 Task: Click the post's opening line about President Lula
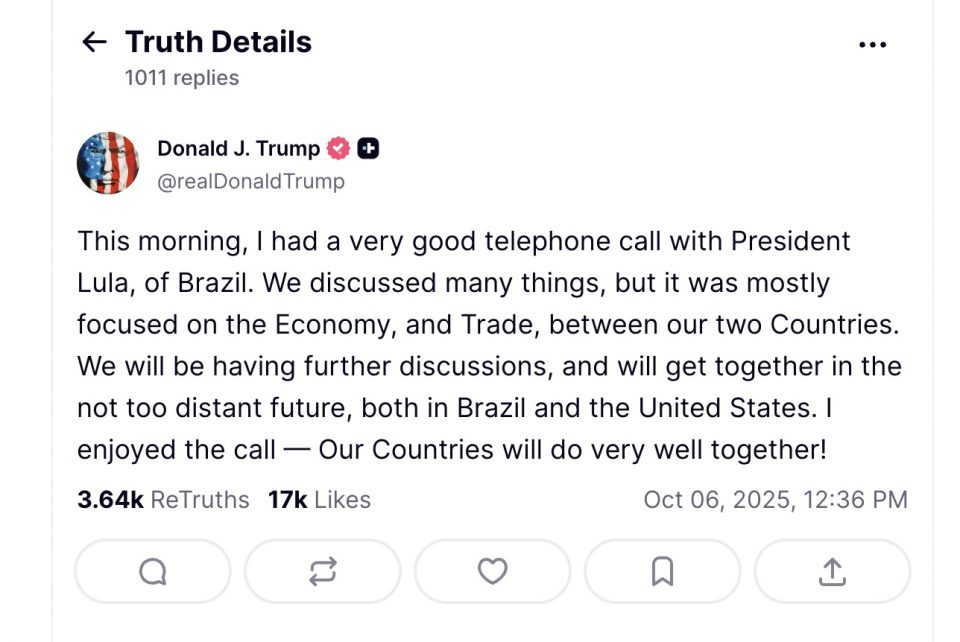(464, 241)
